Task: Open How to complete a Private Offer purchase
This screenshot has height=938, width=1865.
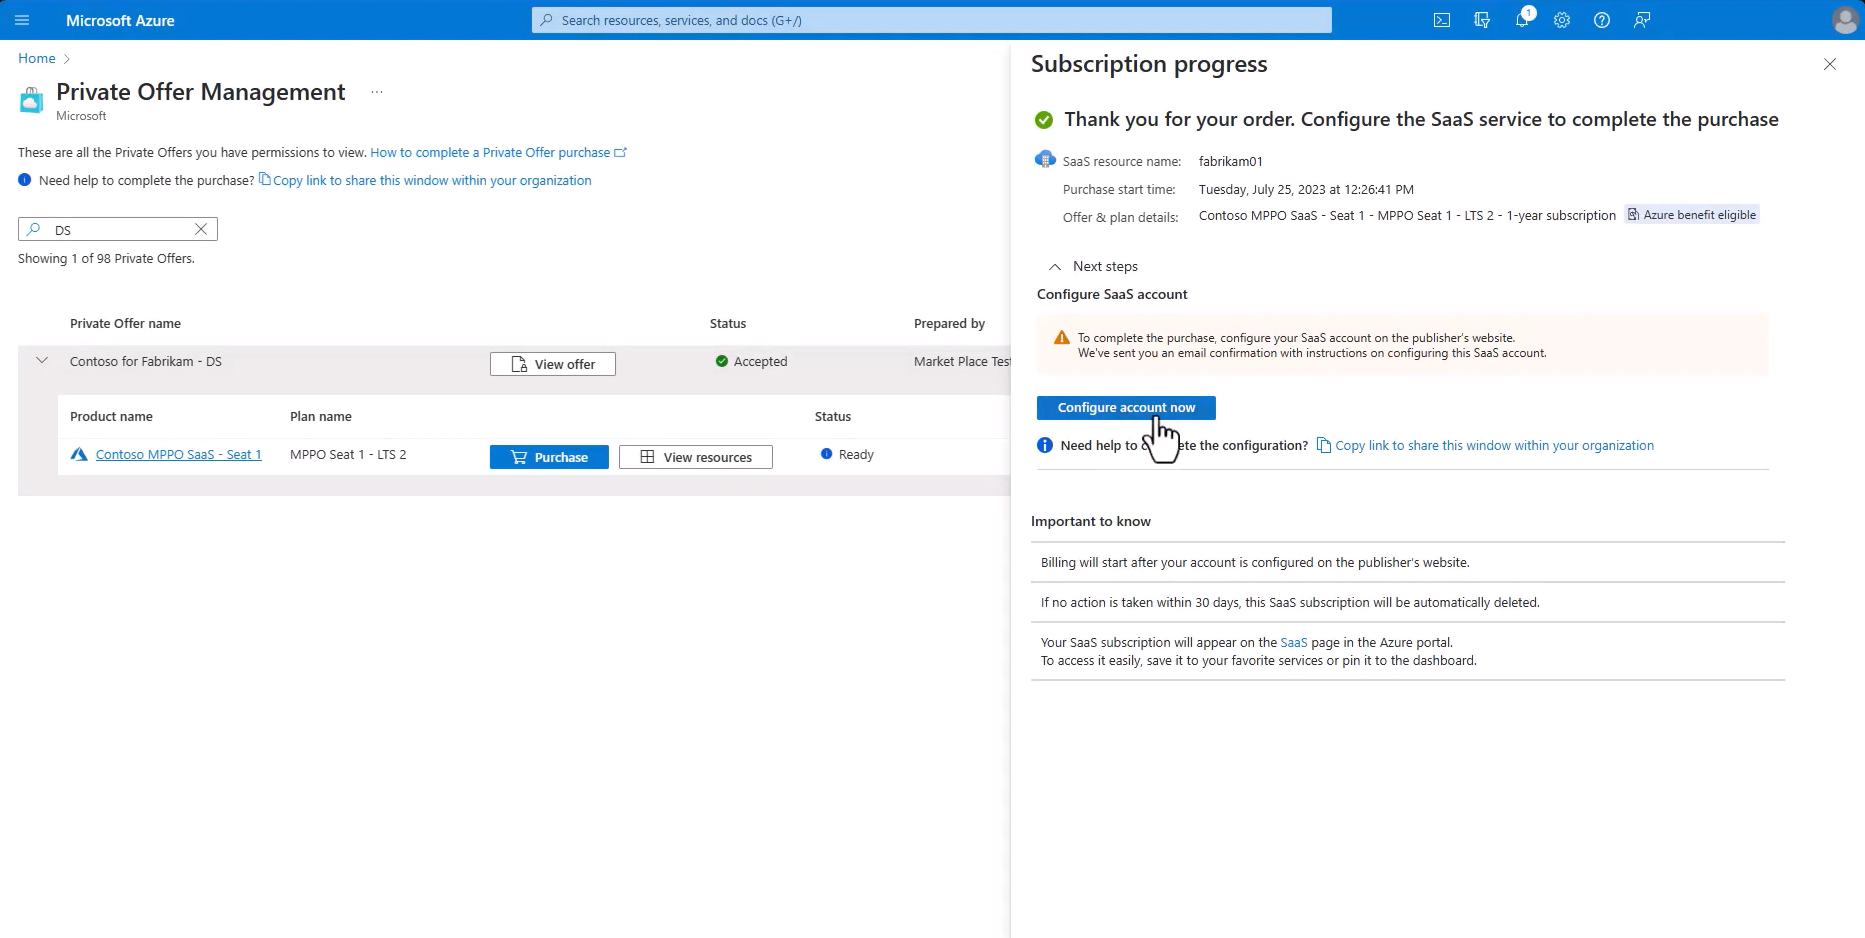Action: (x=498, y=153)
